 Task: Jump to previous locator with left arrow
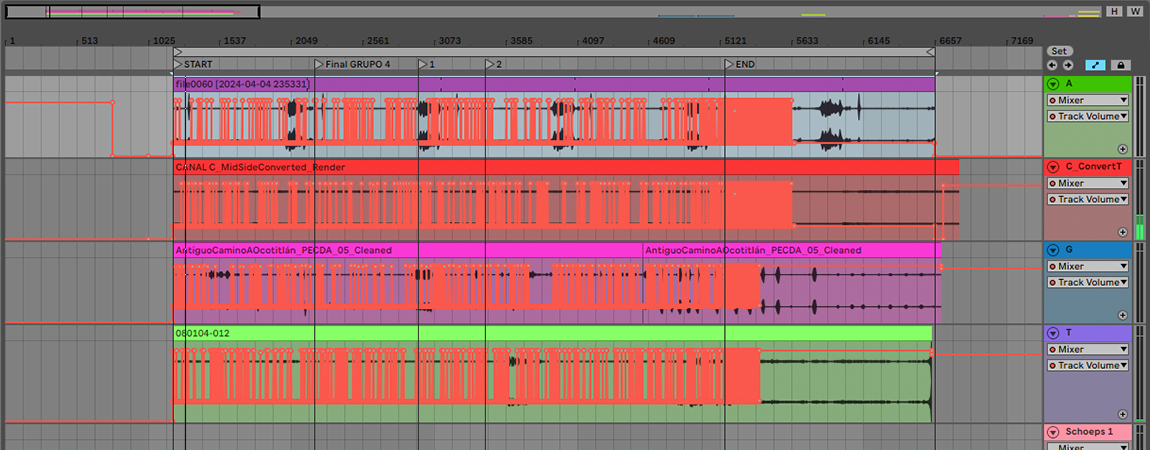[x=1052, y=65]
